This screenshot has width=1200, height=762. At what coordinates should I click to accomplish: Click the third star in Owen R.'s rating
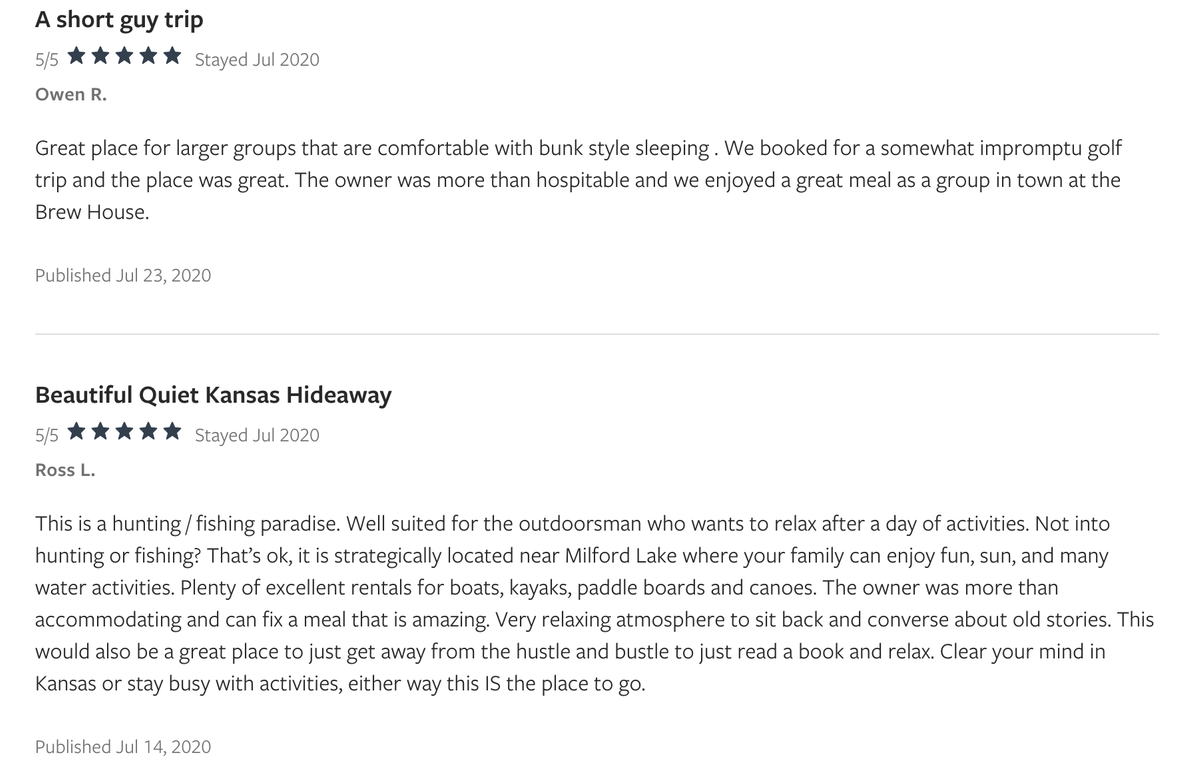click(124, 57)
